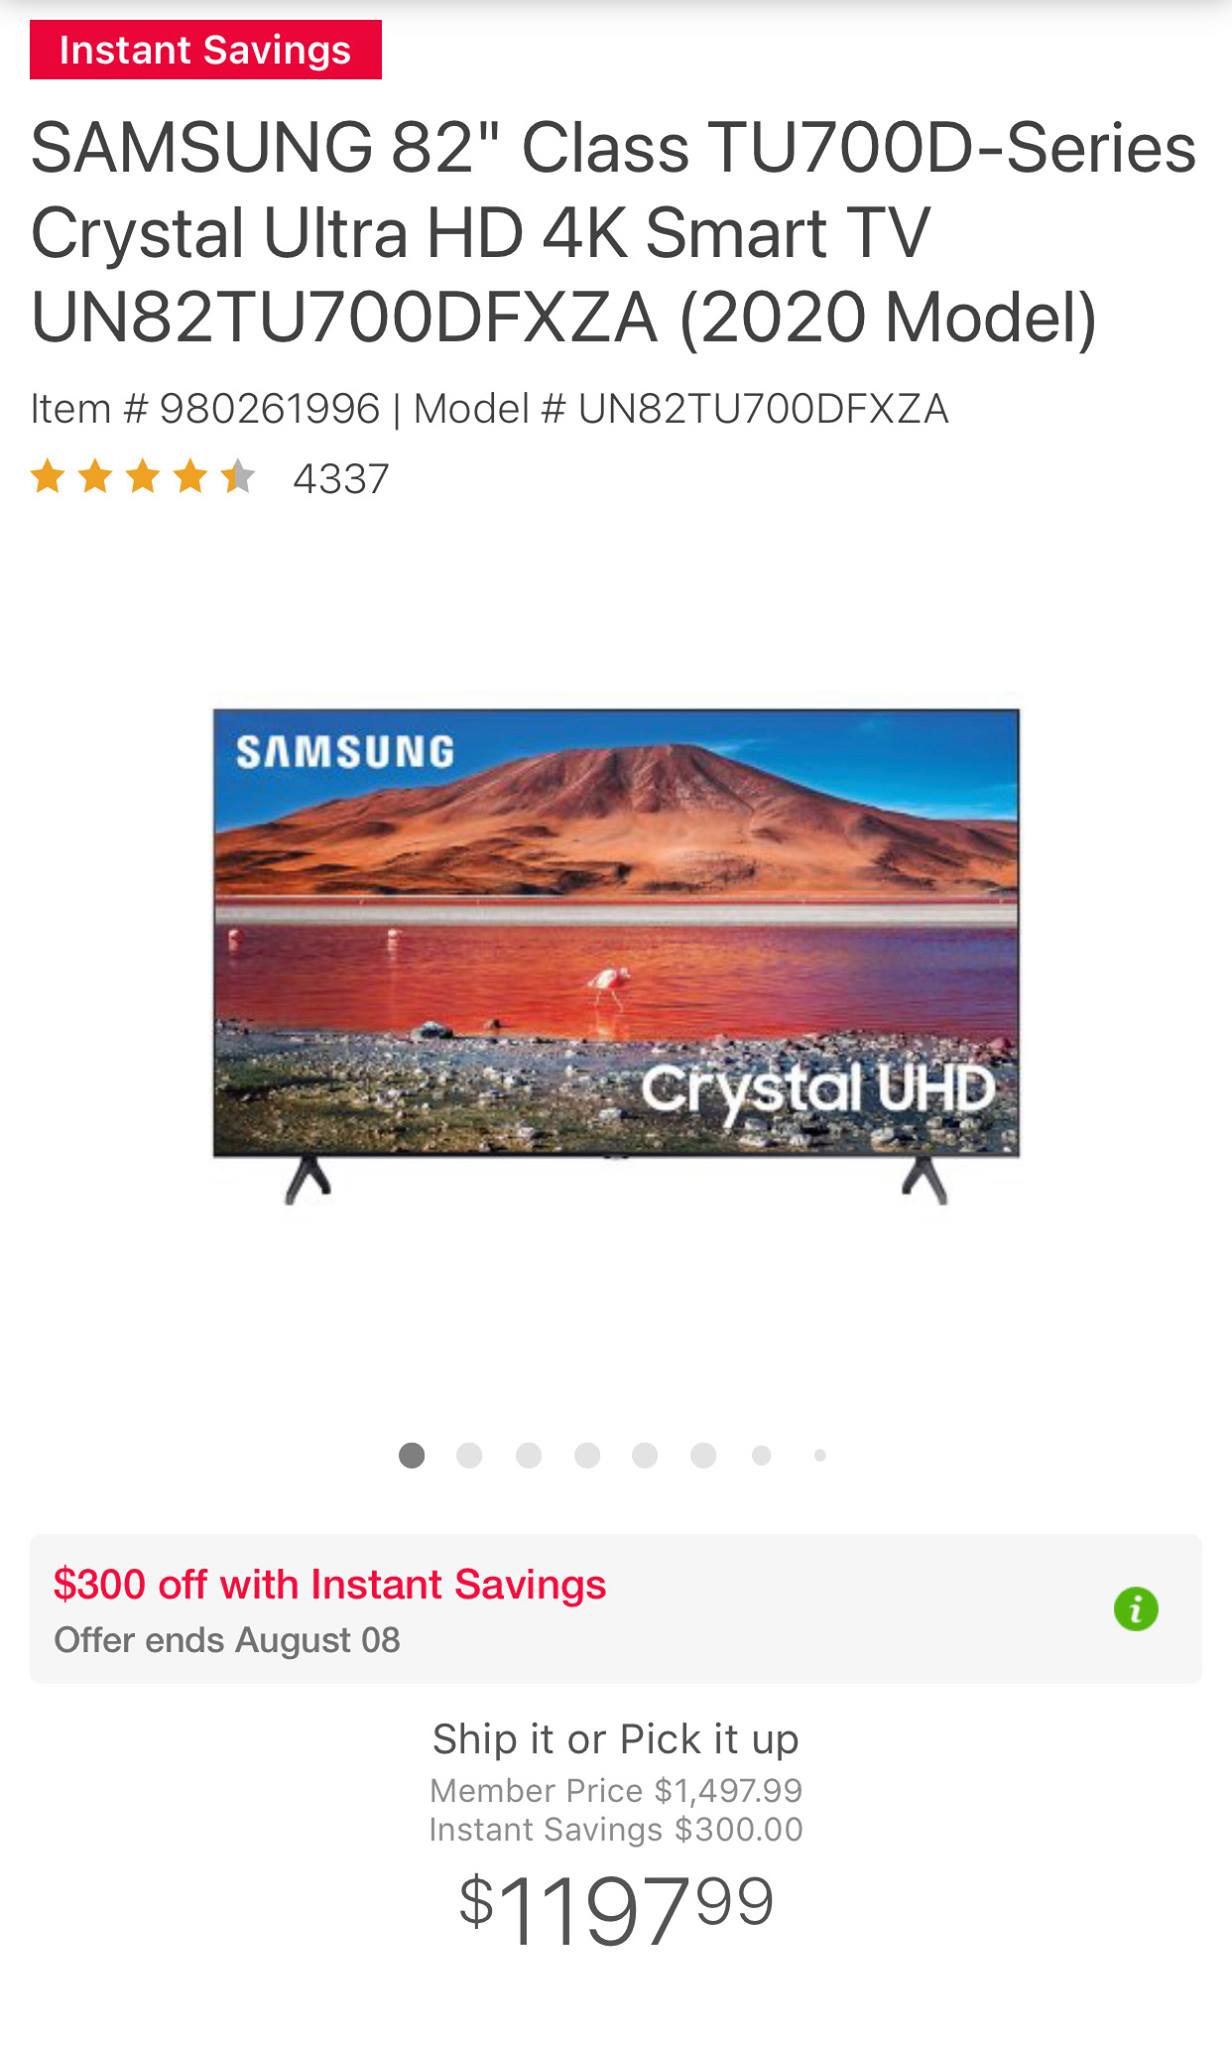The width and height of the screenshot is (1232, 2048).
Task: Open the 4337 reviews count
Action: pos(340,480)
